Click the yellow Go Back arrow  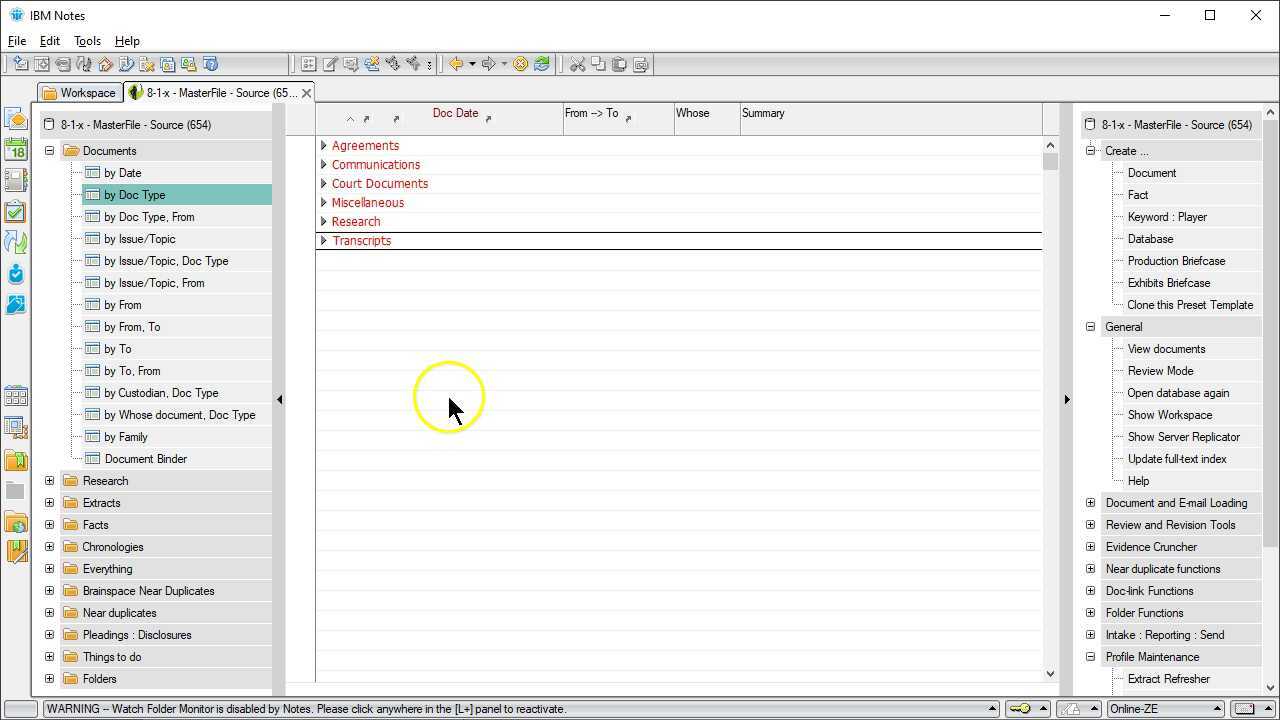click(456, 64)
